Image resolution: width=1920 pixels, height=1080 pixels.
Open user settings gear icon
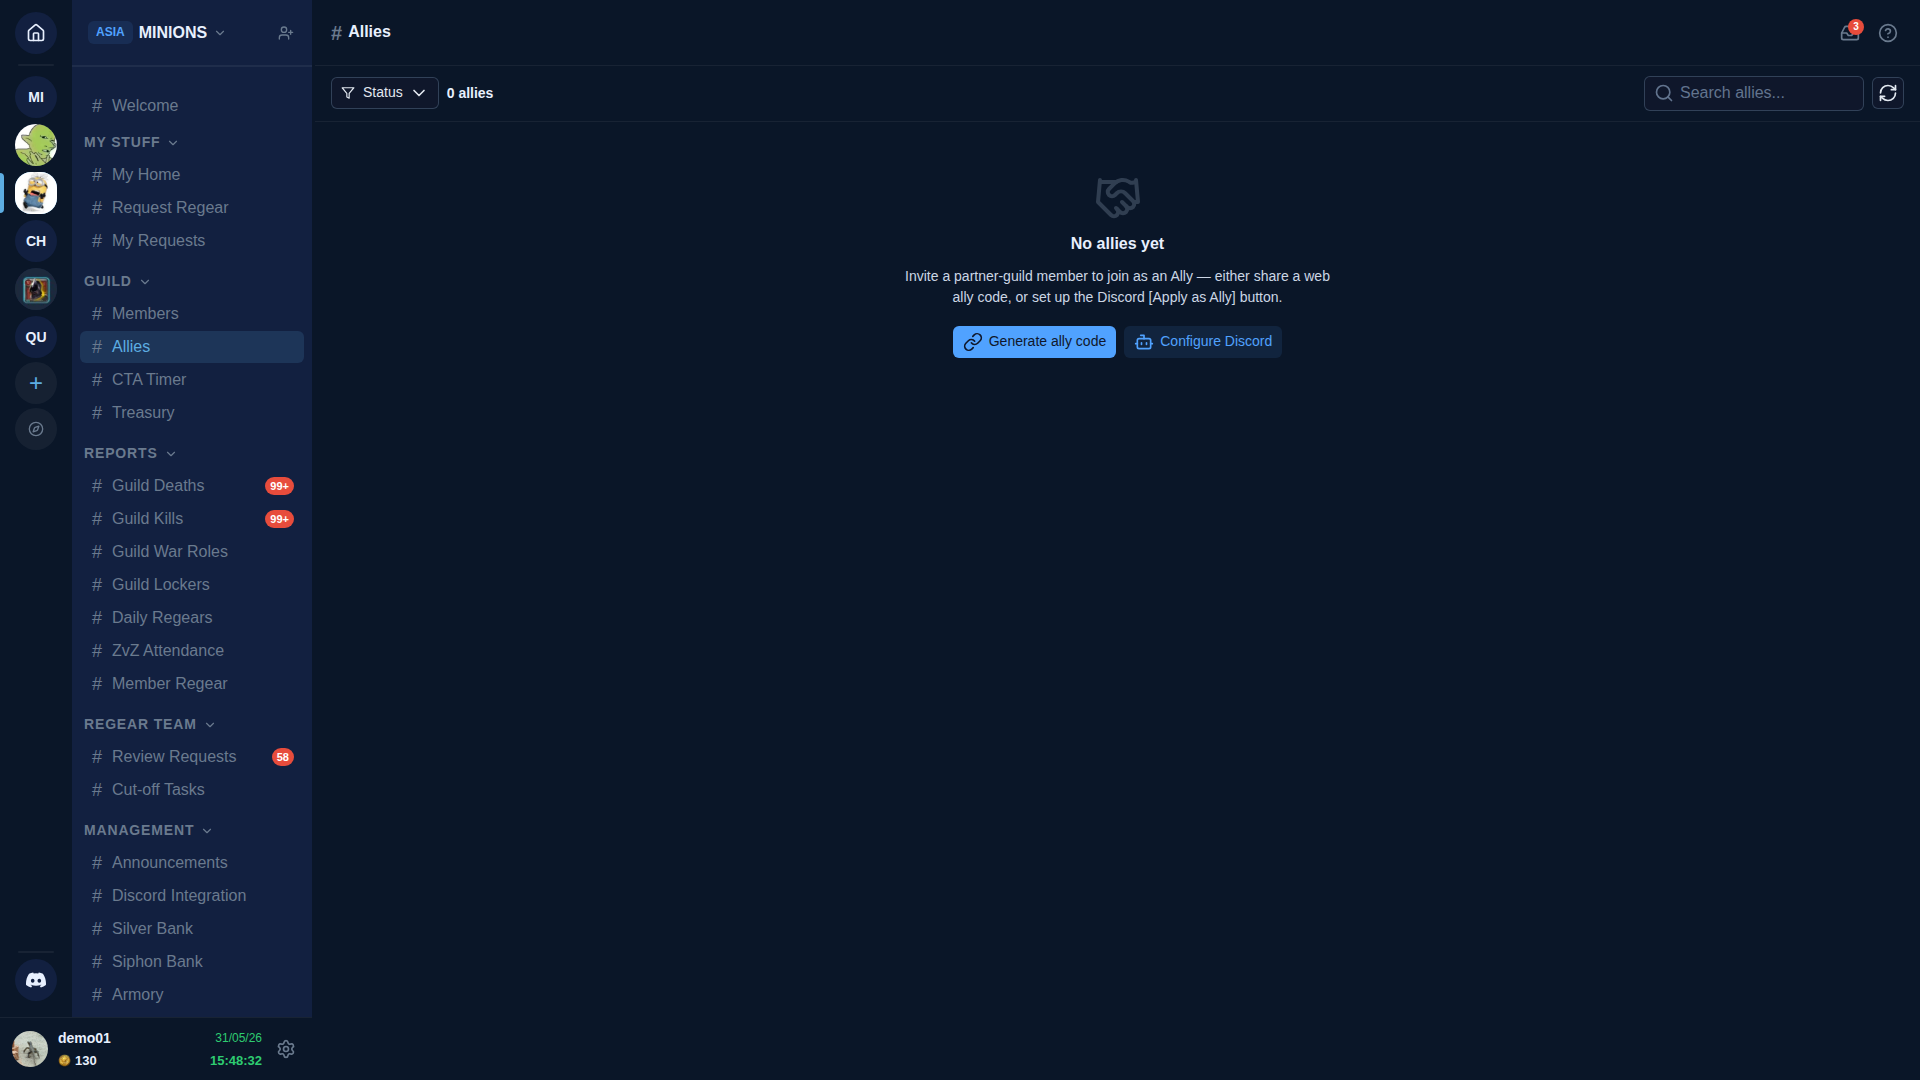(x=286, y=1049)
